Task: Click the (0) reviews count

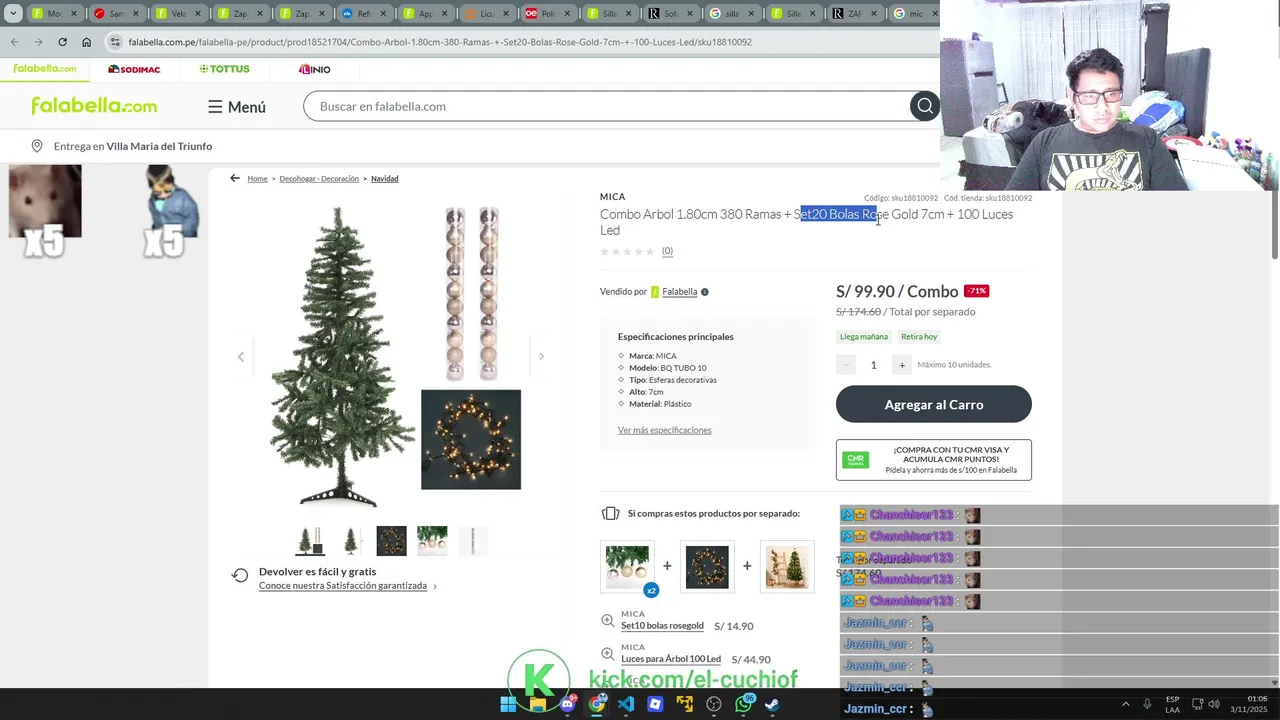Action: [x=667, y=251]
